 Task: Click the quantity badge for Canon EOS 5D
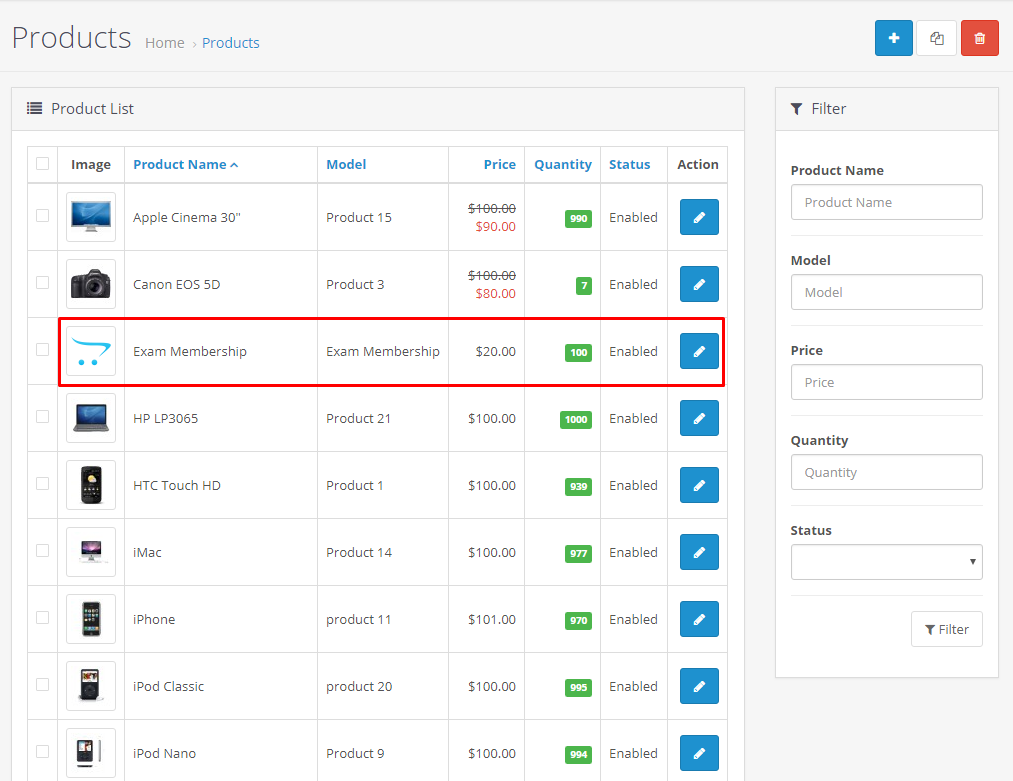[x=584, y=286]
